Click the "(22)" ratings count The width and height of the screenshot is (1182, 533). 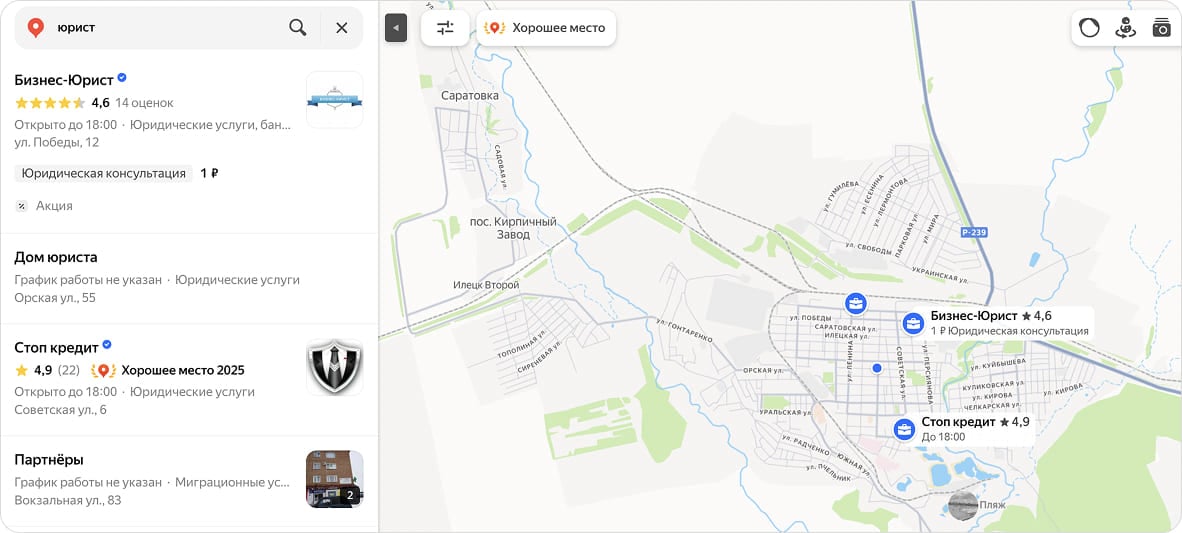(x=69, y=370)
